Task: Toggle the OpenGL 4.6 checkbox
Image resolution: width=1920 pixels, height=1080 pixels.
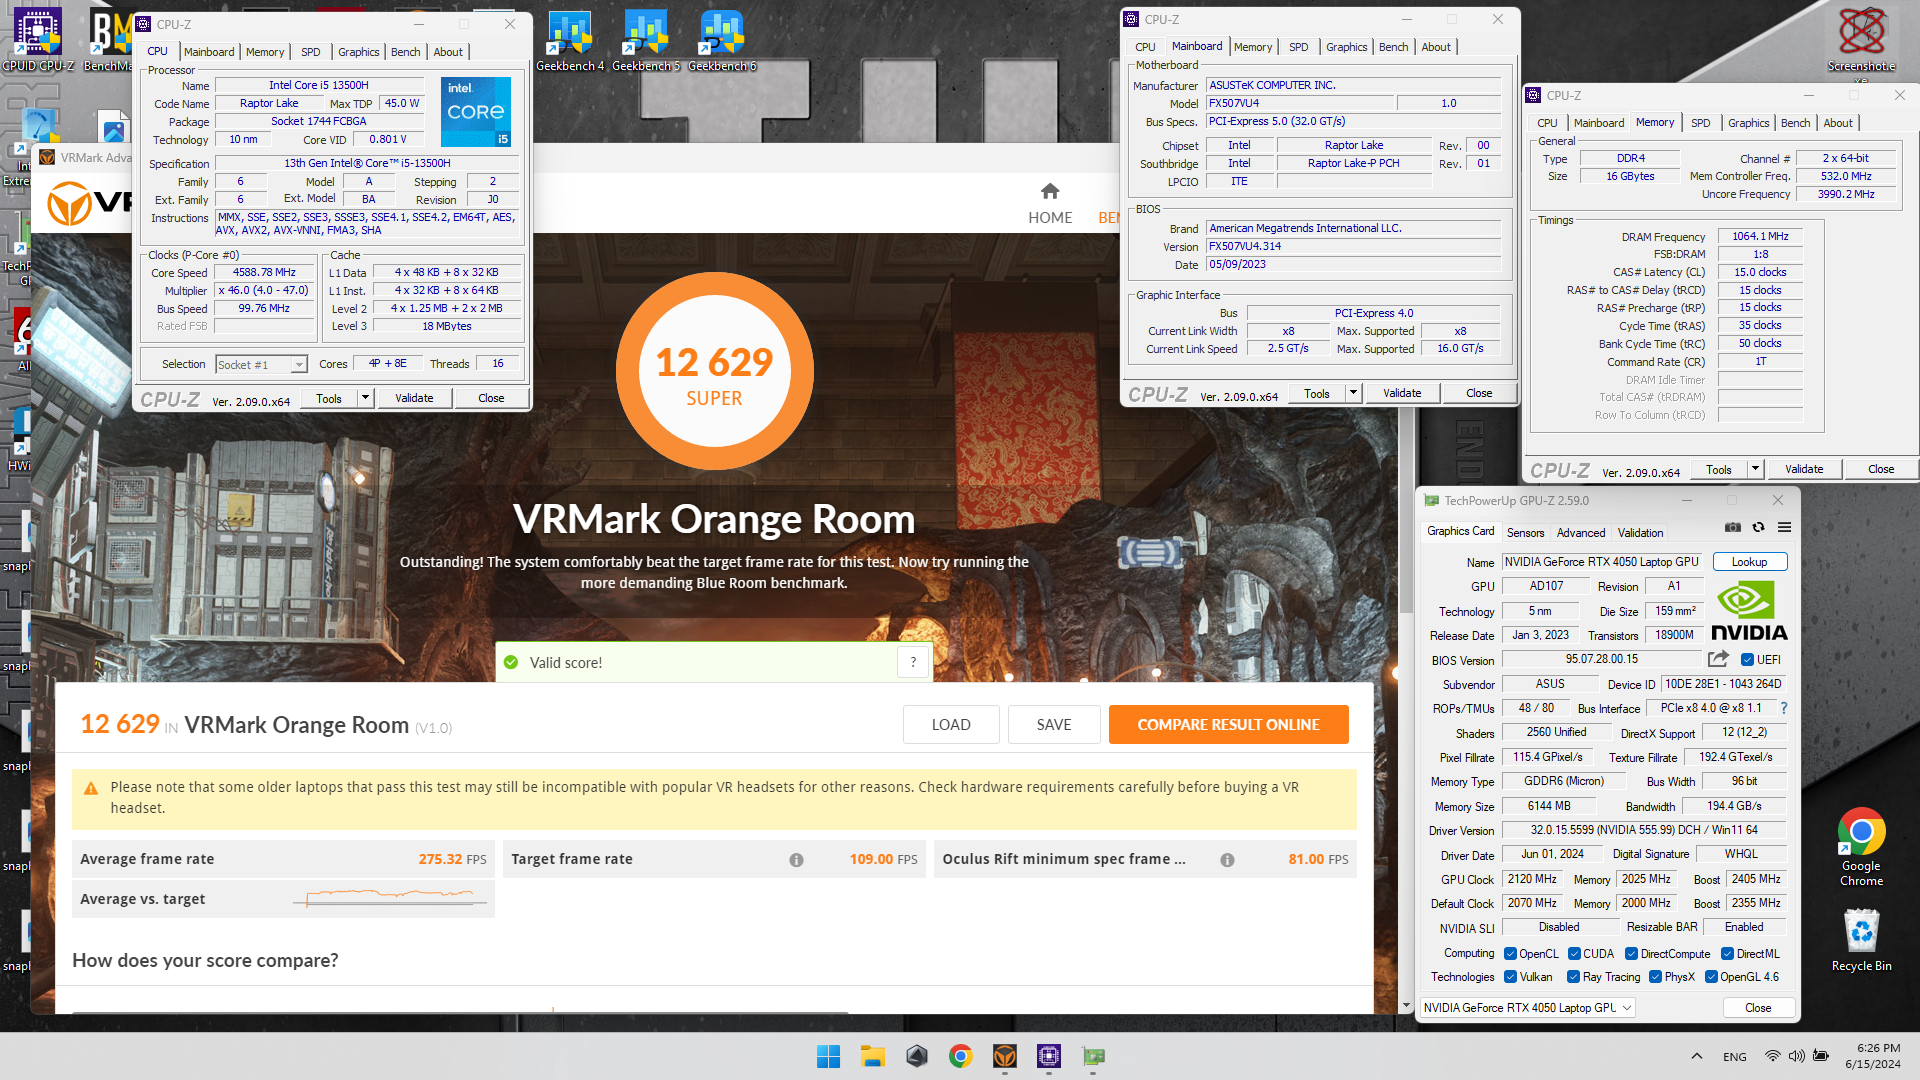Action: (1711, 977)
